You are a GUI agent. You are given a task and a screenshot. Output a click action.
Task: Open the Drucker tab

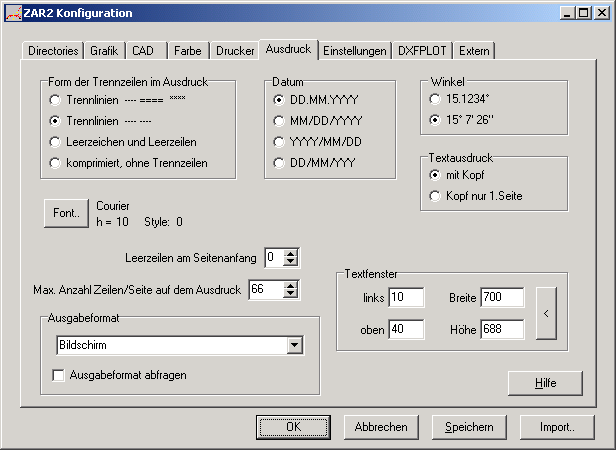235,50
